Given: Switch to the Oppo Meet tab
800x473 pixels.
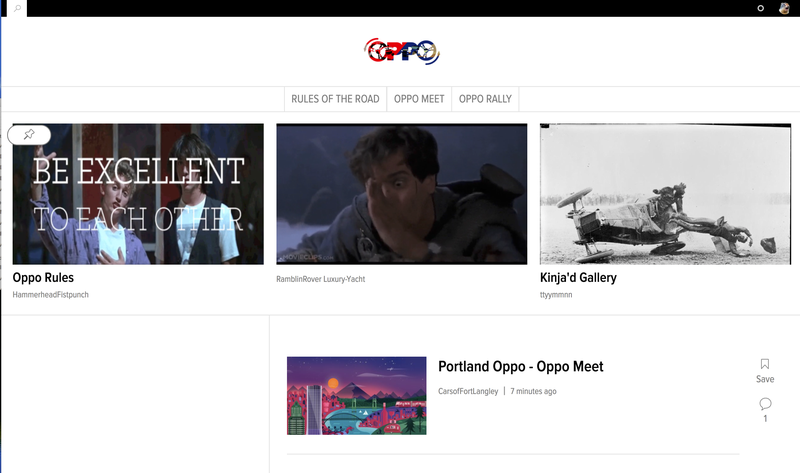Looking at the screenshot, I should click(x=419, y=99).
